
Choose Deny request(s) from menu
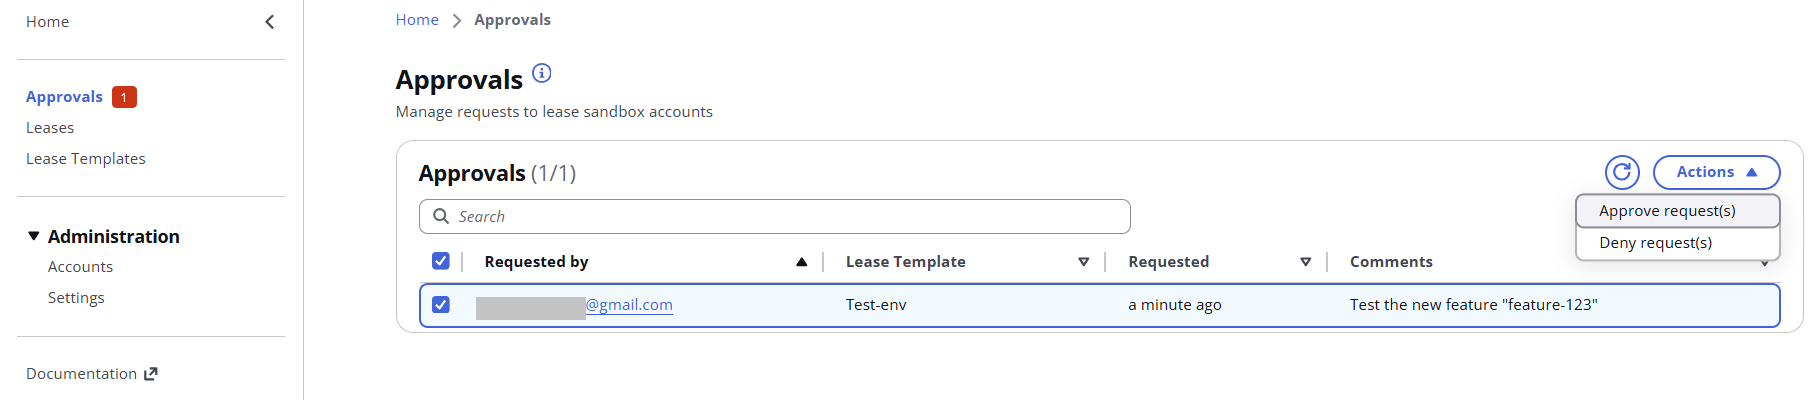click(1655, 243)
